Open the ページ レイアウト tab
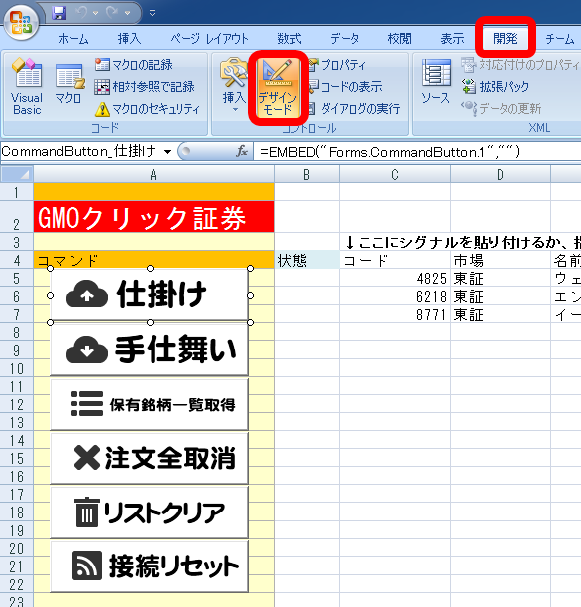The height and width of the screenshot is (607, 581). (x=209, y=39)
